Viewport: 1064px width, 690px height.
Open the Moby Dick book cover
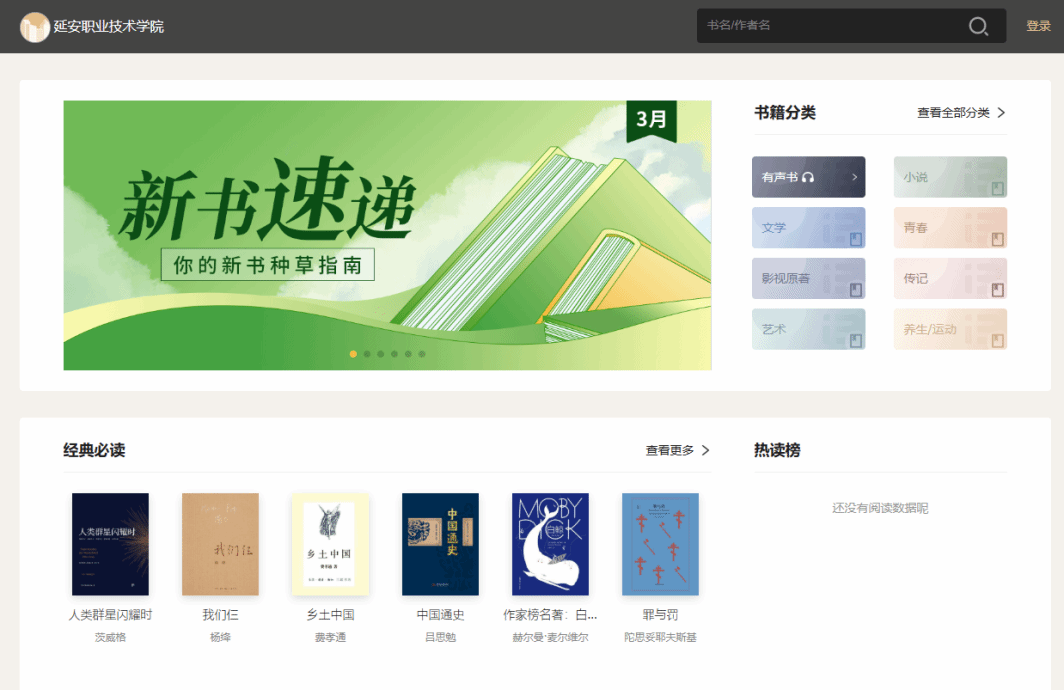pyautogui.click(x=550, y=544)
